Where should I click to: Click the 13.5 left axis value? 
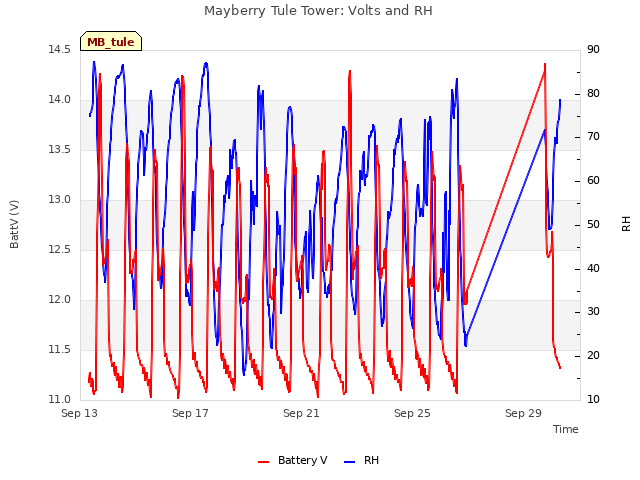(x=59, y=150)
